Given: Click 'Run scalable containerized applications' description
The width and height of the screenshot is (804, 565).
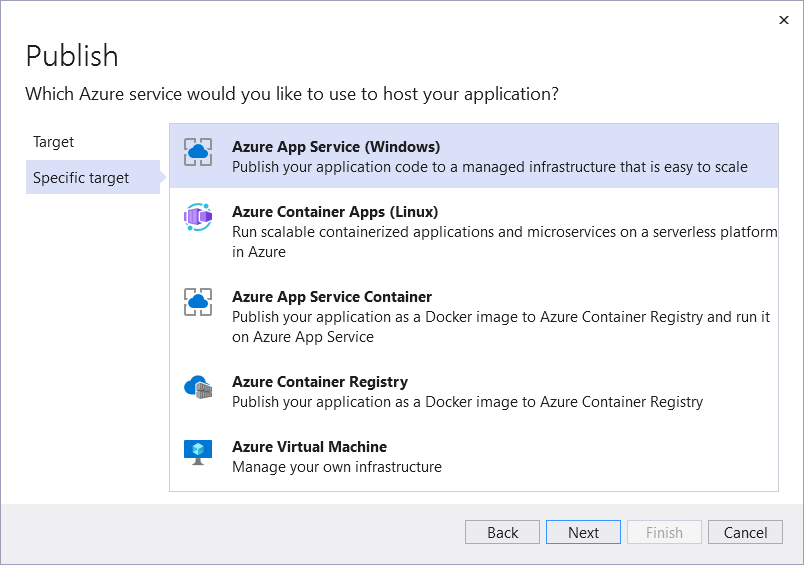Looking at the screenshot, I should tap(505, 242).
